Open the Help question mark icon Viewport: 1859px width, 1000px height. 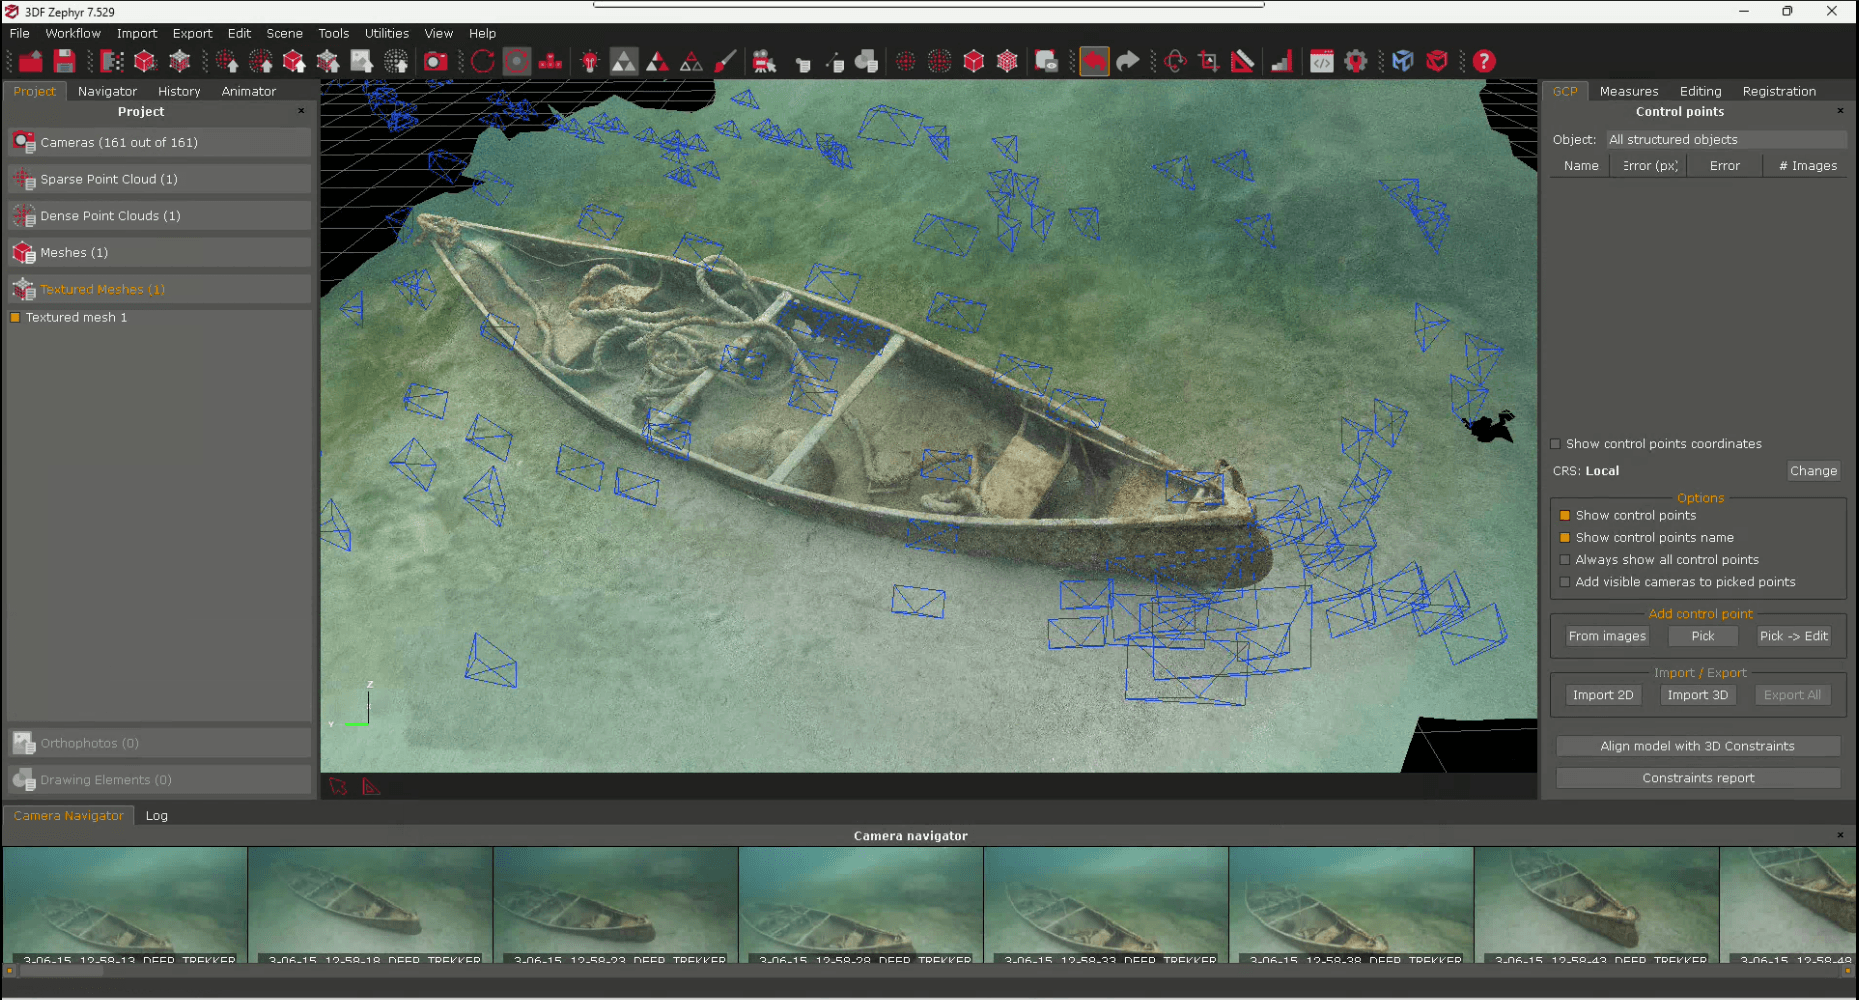(x=1484, y=61)
